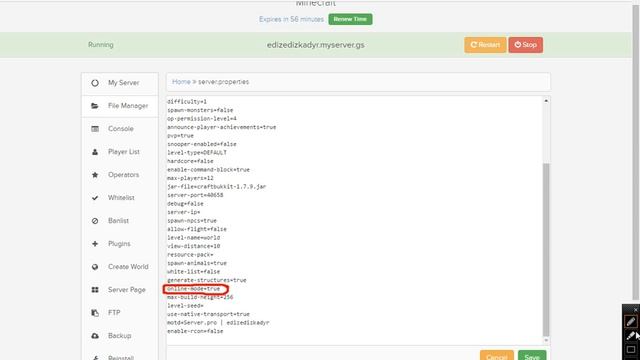
Task: Click the hardcore=false line
Action: (190, 161)
